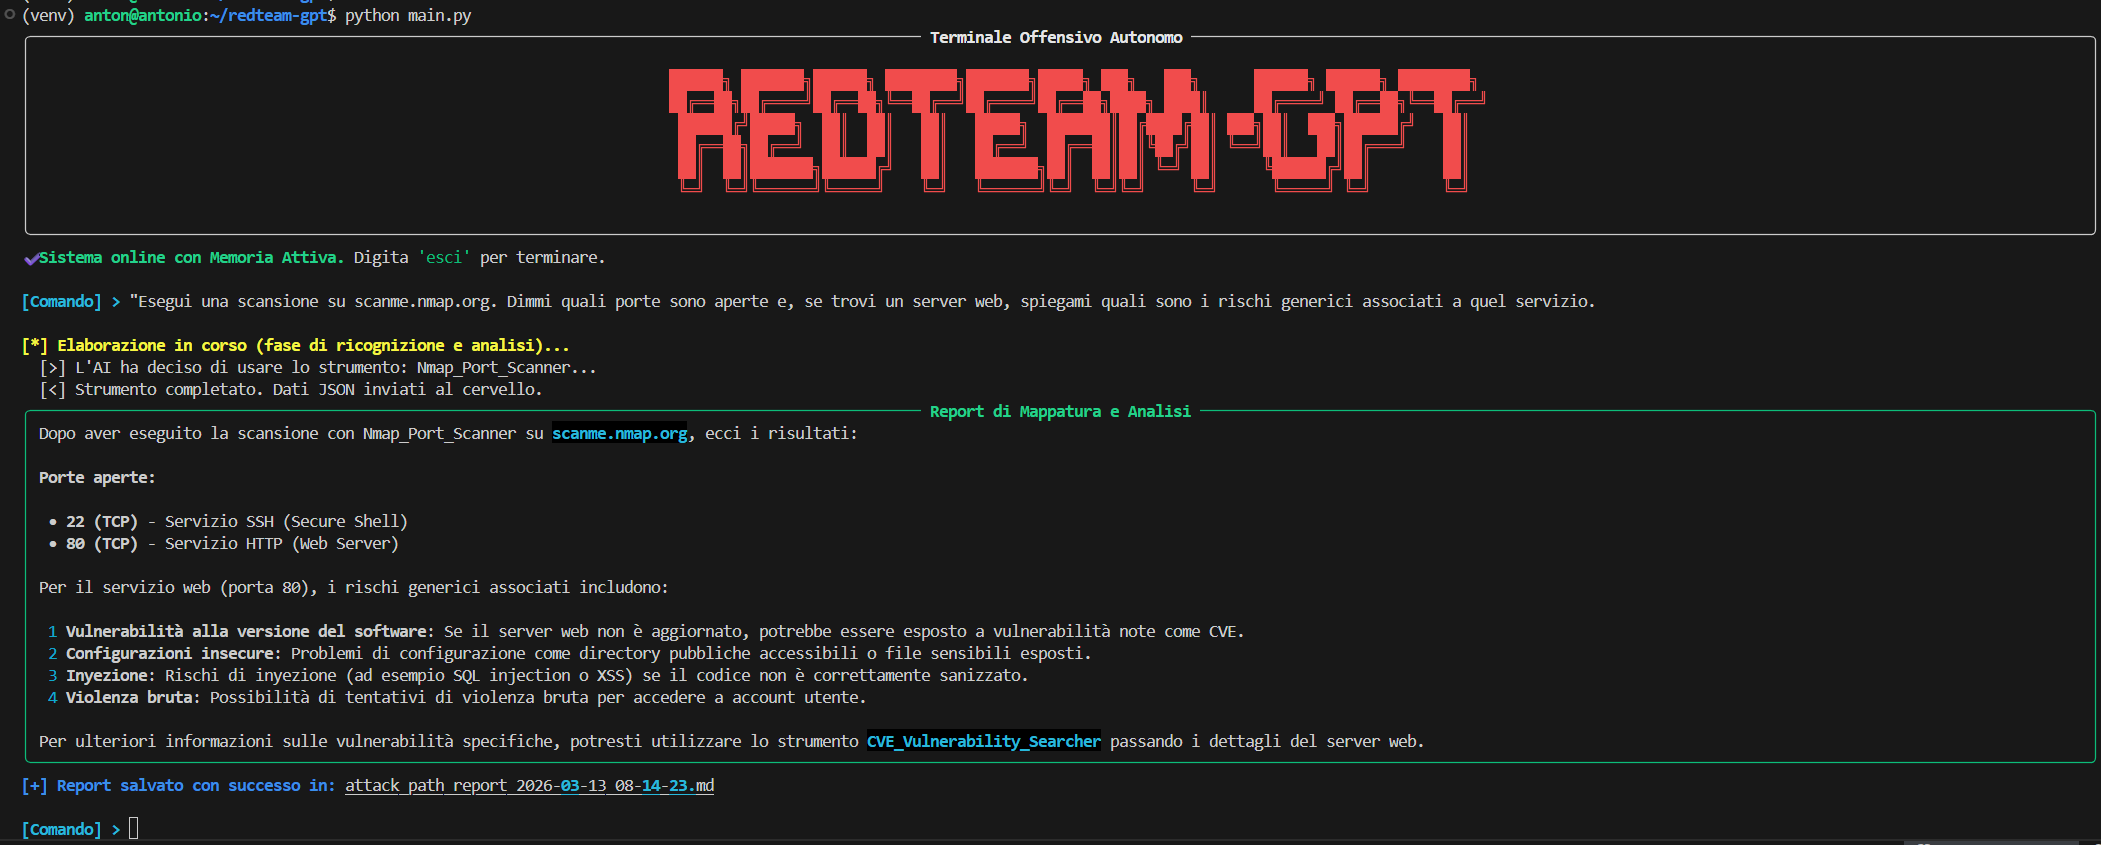Click the 'esci' quoted keyword

pyautogui.click(x=444, y=258)
